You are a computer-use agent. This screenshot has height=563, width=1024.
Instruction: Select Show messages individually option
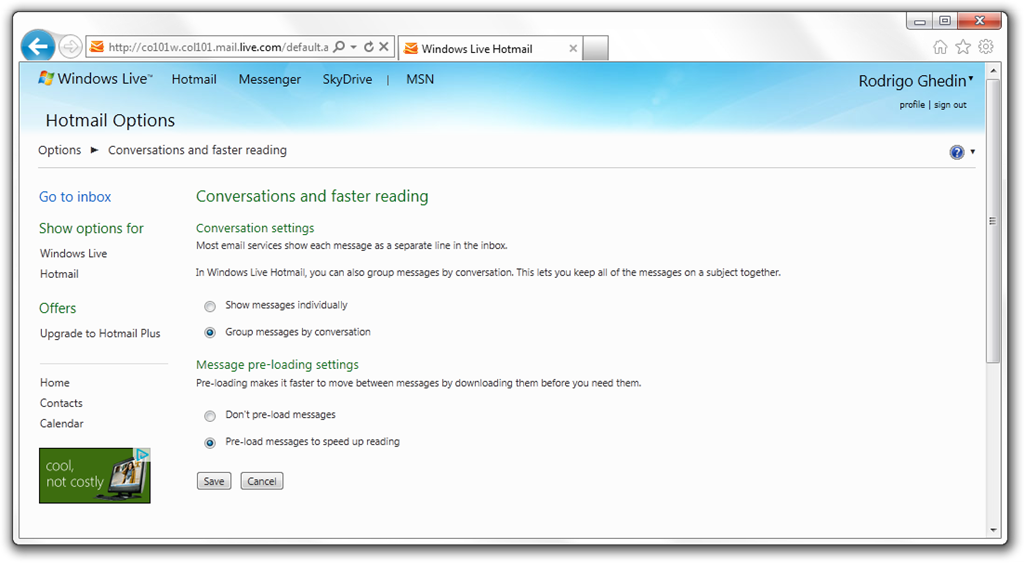point(210,306)
